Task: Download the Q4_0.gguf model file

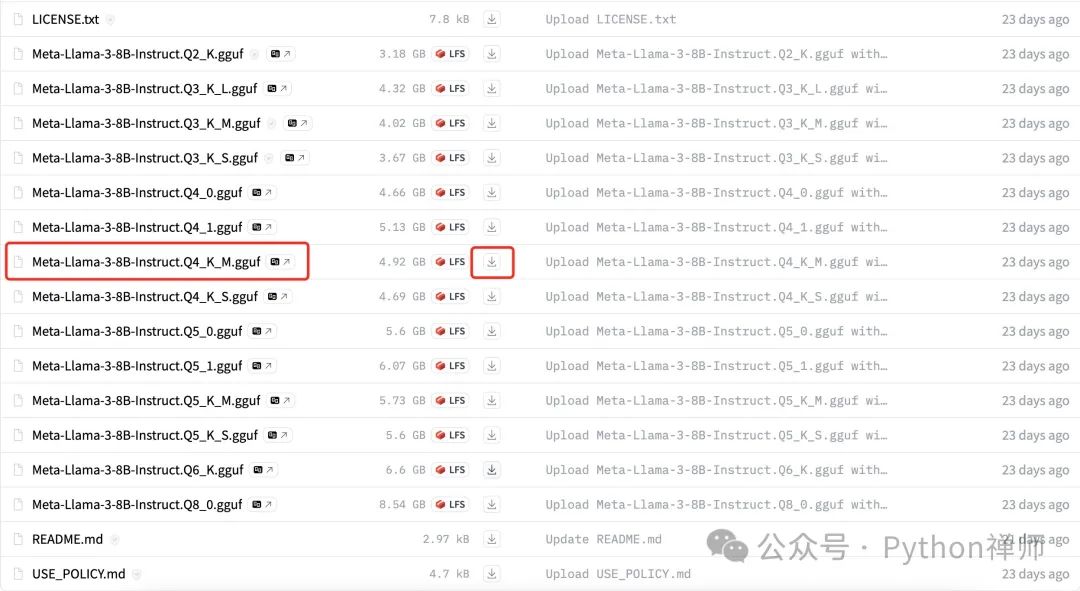Action: 492,192
